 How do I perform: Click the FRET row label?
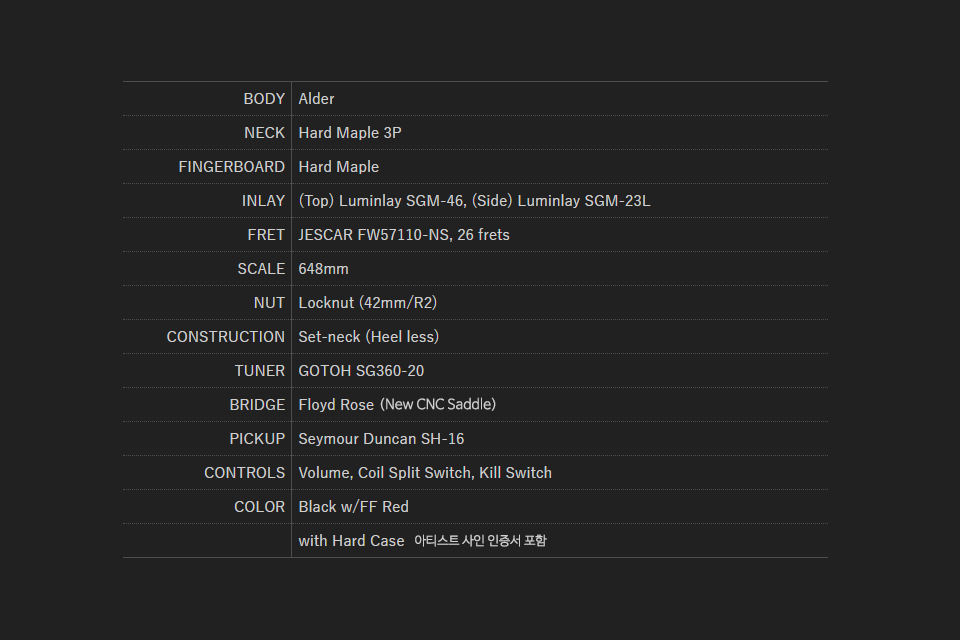coord(266,235)
